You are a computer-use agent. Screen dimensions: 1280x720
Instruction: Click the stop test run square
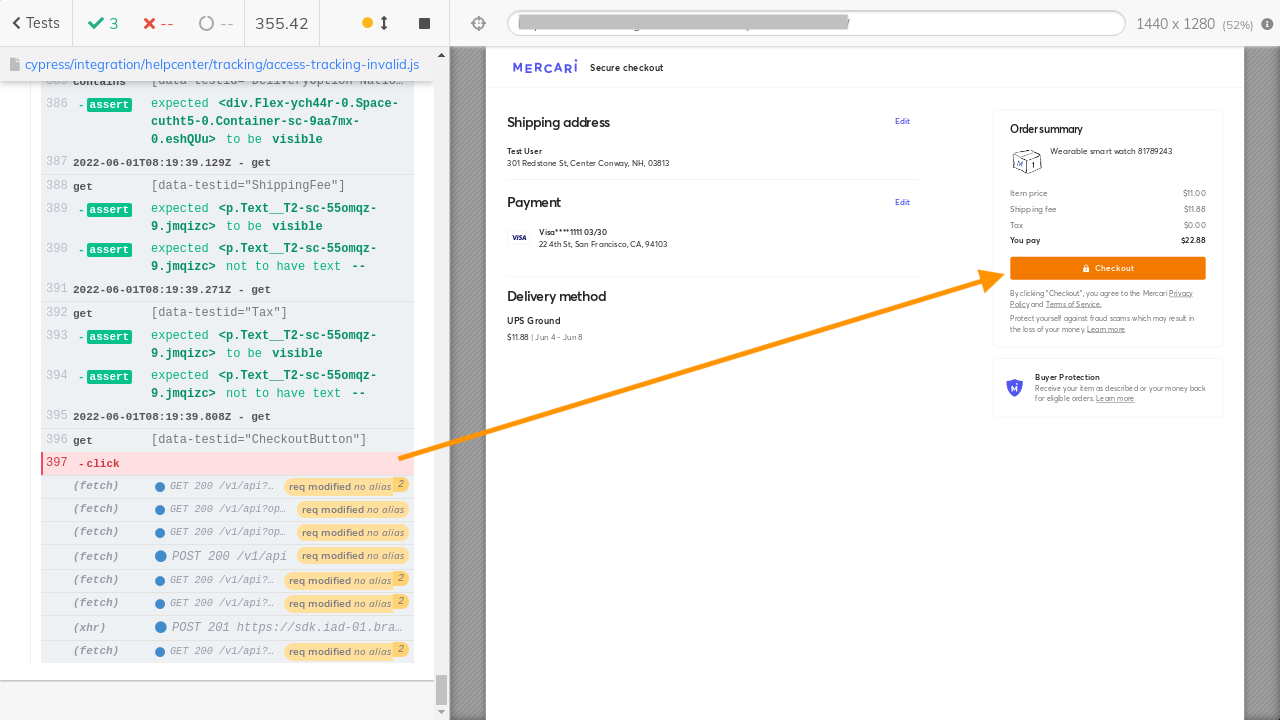pyautogui.click(x=424, y=23)
